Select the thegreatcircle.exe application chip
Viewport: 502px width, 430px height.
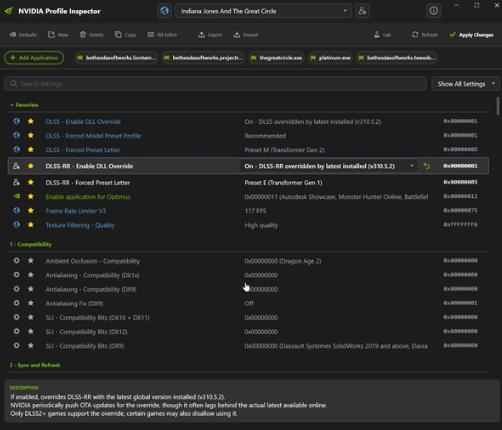pos(277,58)
